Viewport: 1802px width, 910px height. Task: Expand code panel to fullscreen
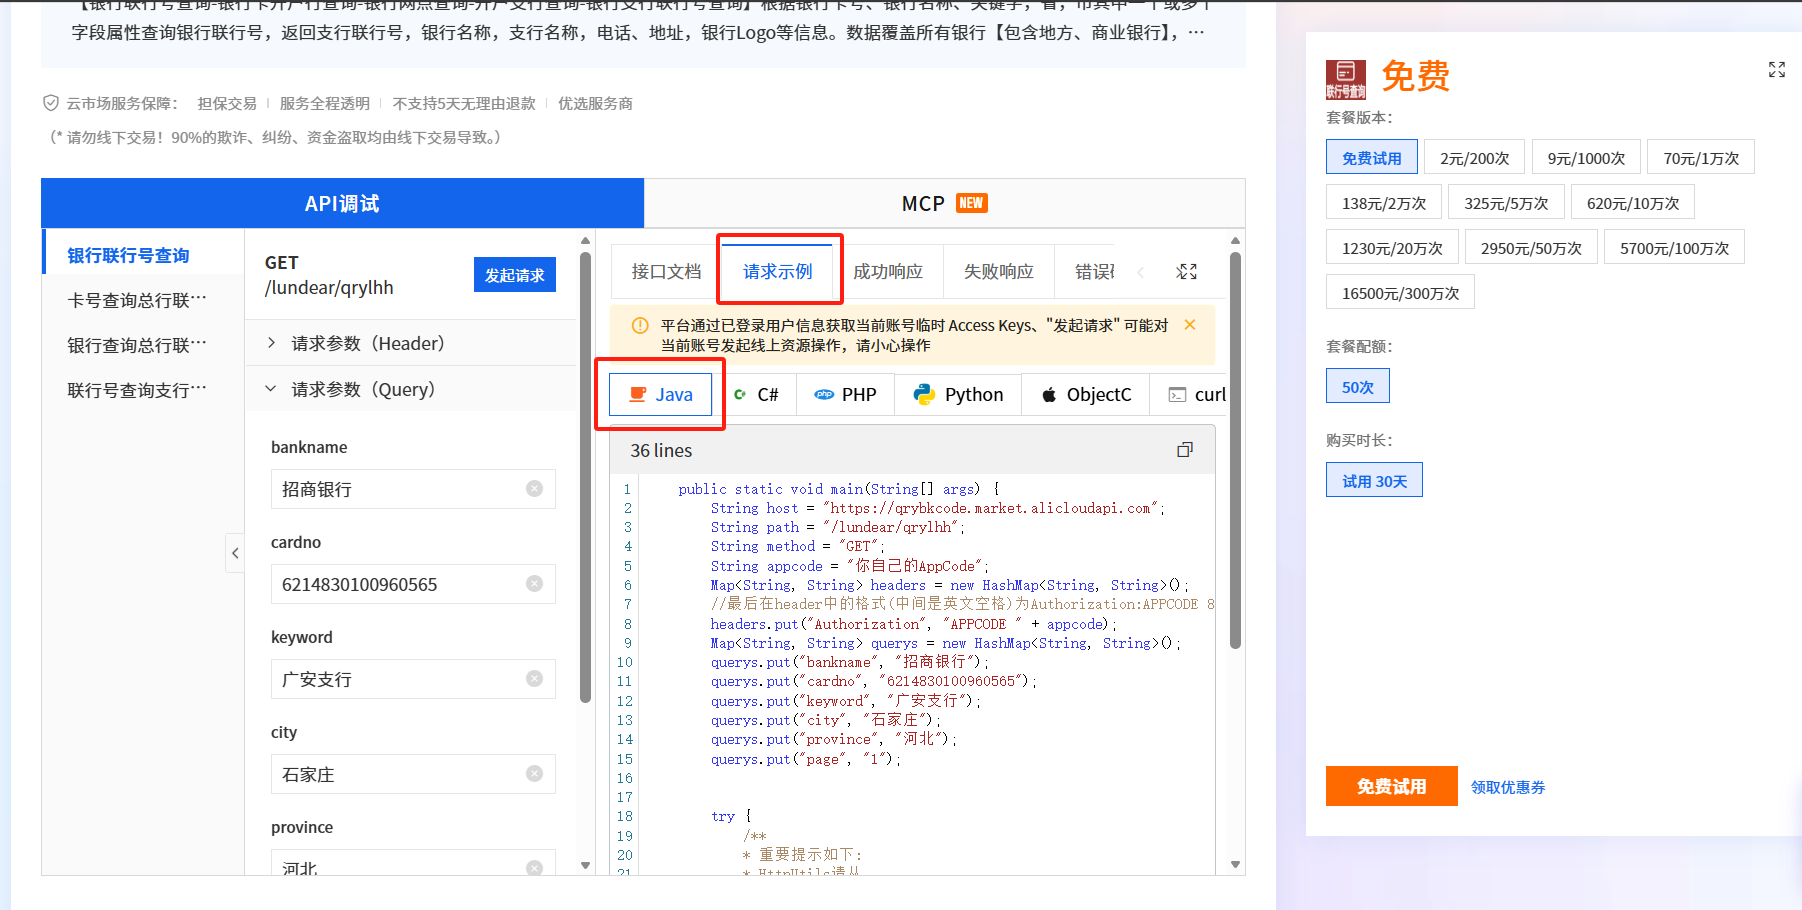[1187, 271]
